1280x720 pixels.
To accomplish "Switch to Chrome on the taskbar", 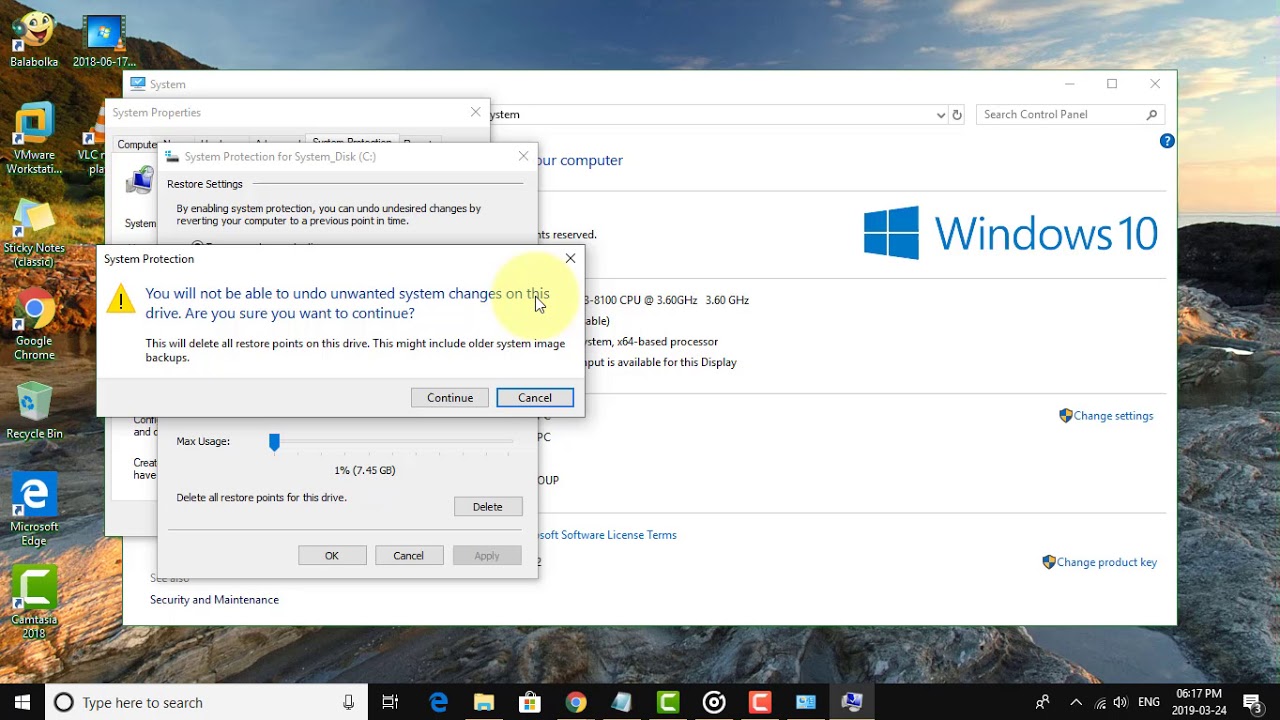I will (x=575, y=702).
